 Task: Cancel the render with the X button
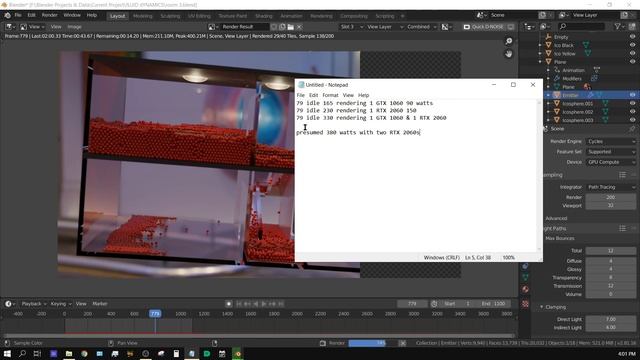click(402, 343)
